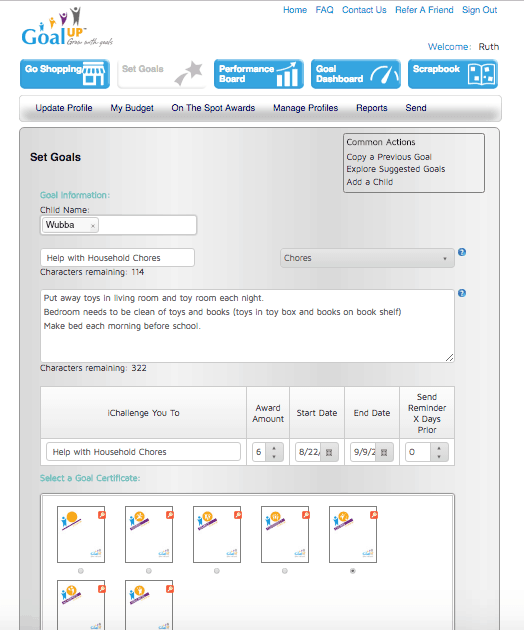Viewport: 524px width, 630px height.
Task: Open Contact Us link
Action: pos(364,10)
